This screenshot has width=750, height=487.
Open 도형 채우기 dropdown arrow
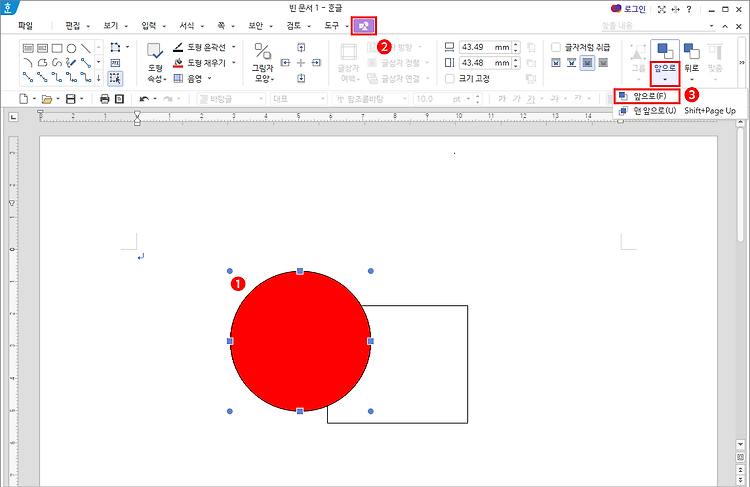point(234,63)
